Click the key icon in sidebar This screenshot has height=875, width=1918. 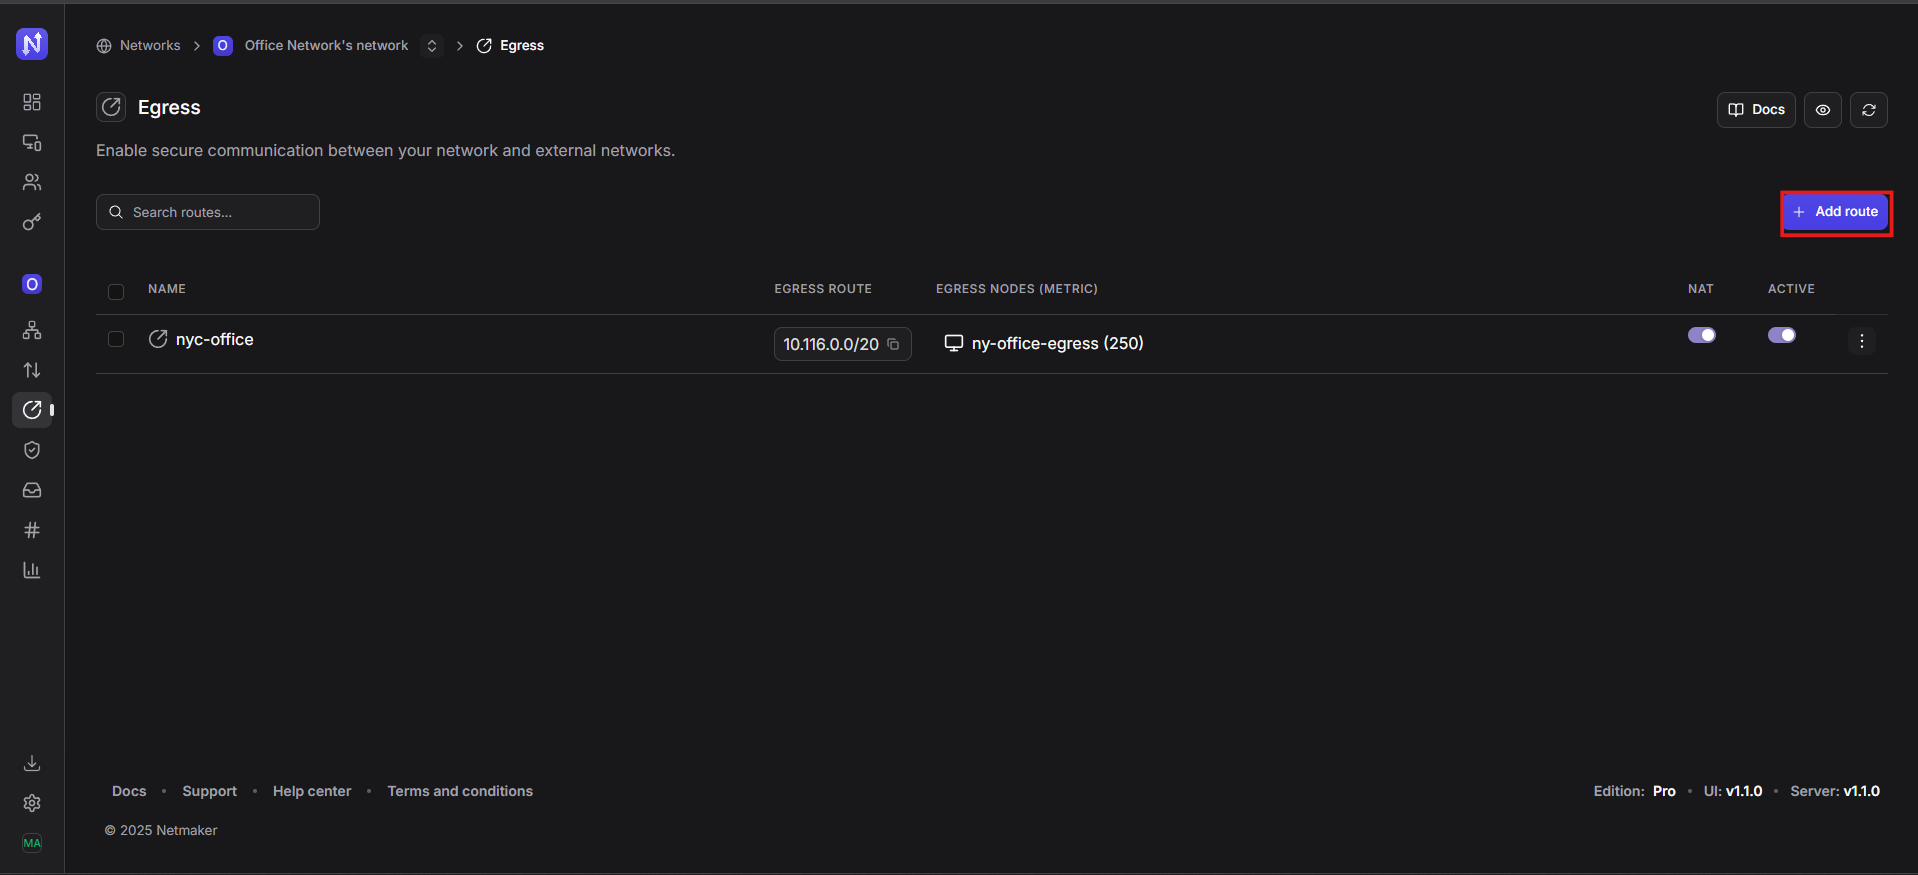click(x=32, y=222)
